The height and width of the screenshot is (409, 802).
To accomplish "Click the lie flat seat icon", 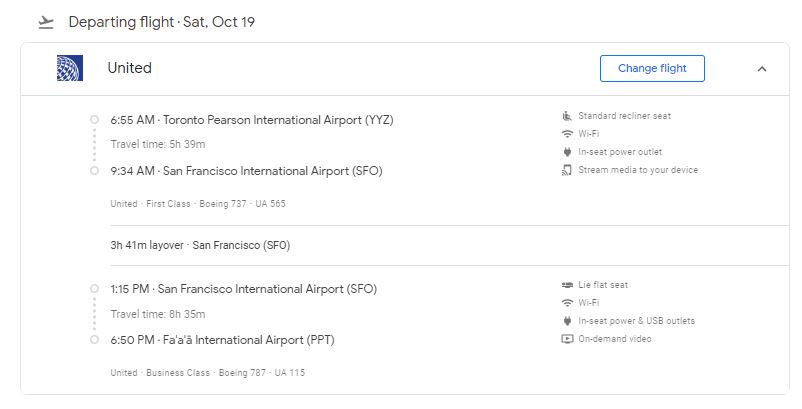I will pos(567,285).
